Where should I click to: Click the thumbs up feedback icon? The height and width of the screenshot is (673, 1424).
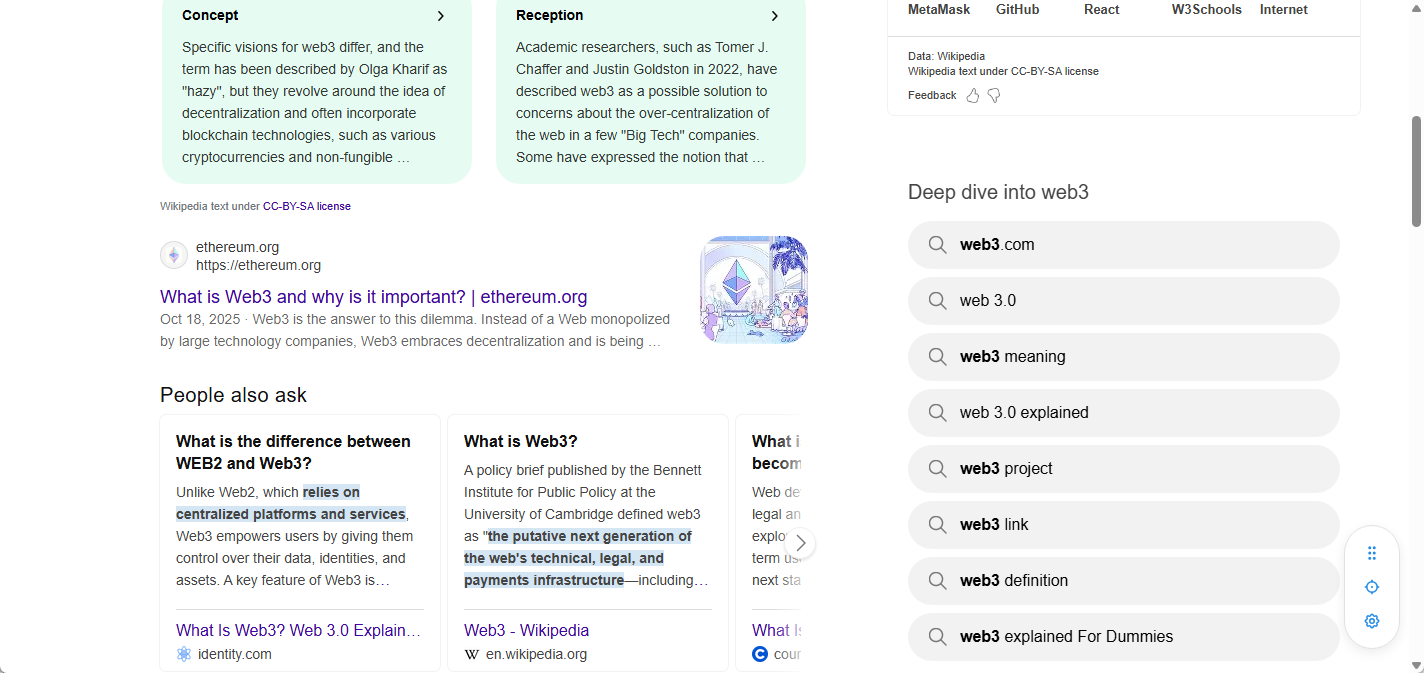[x=973, y=96]
